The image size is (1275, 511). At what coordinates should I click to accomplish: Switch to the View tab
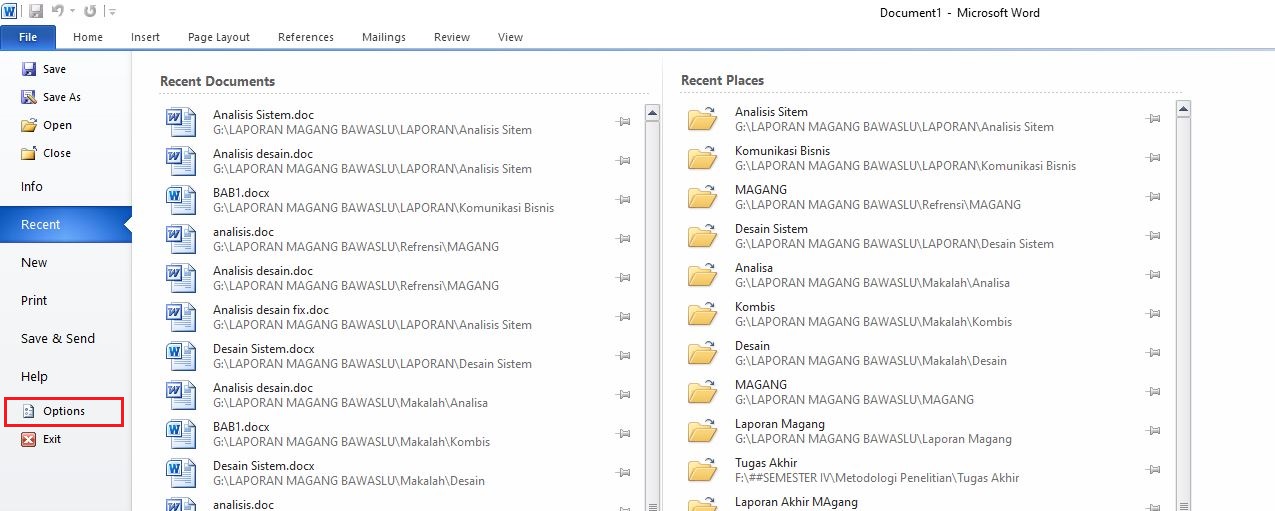click(510, 37)
